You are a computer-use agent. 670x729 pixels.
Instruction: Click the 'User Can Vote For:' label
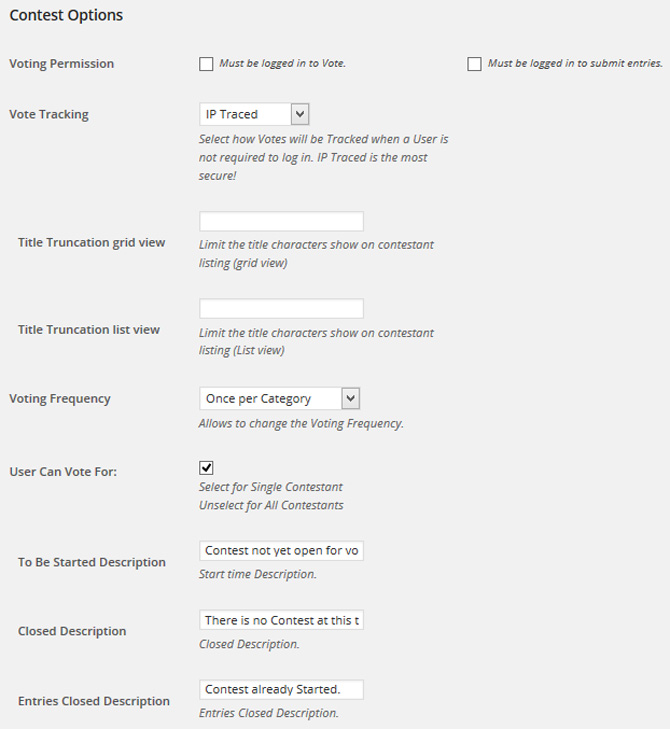click(x=63, y=471)
